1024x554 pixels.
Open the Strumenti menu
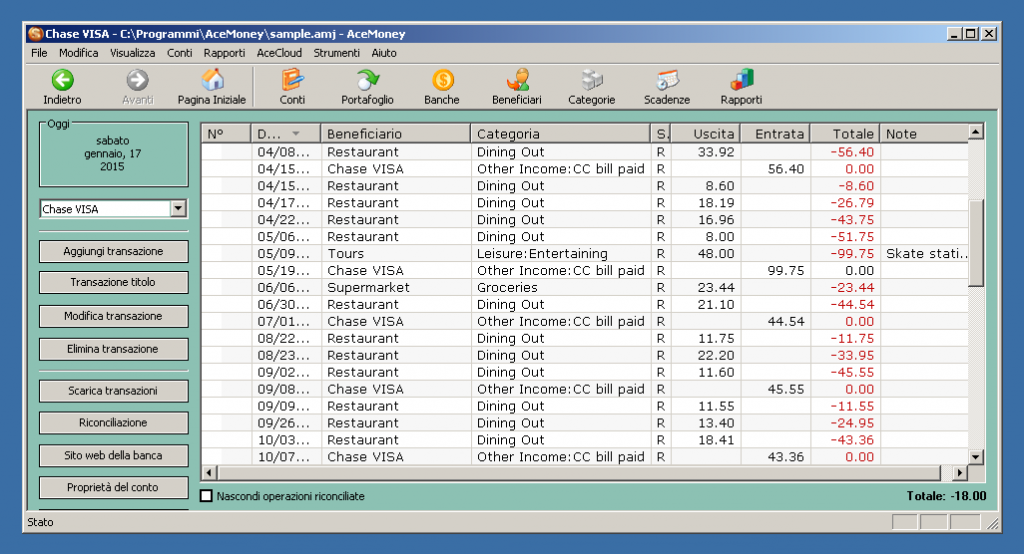[336, 53]
